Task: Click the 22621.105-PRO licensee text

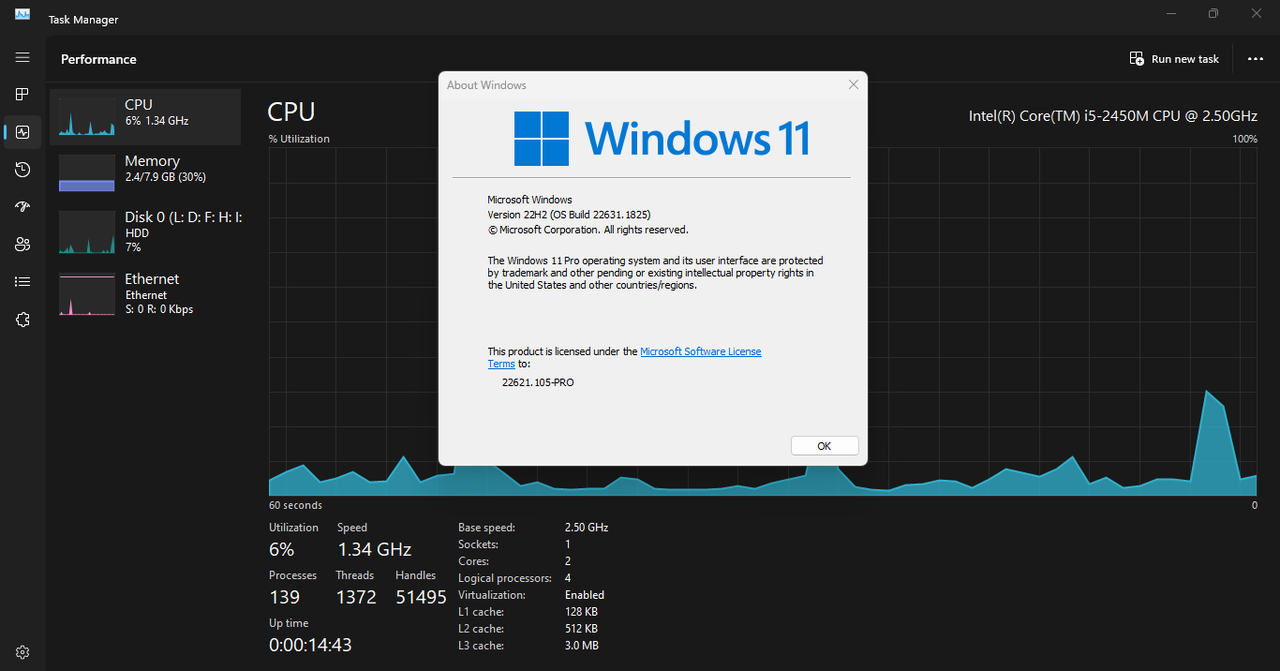Action: pyautogui.click(x=538, y=382)
